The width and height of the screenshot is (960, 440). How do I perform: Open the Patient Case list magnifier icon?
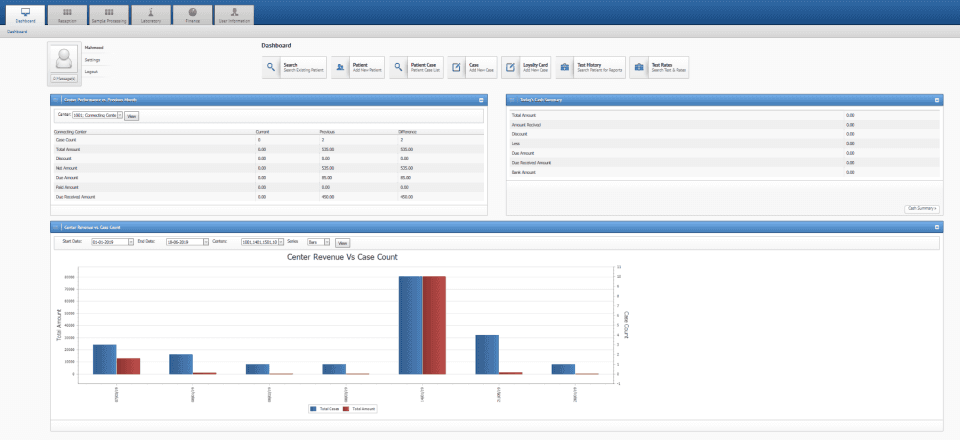(398, 67)
